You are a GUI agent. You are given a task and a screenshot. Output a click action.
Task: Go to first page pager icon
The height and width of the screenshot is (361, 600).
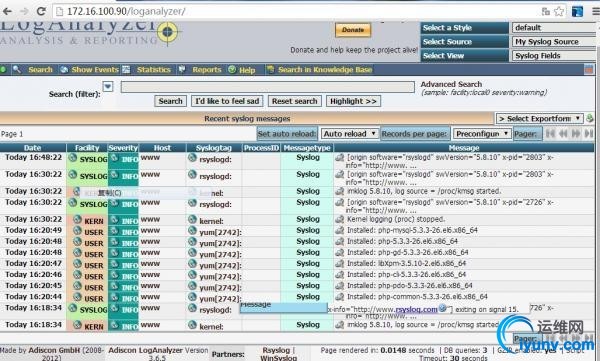click(550, 134)
